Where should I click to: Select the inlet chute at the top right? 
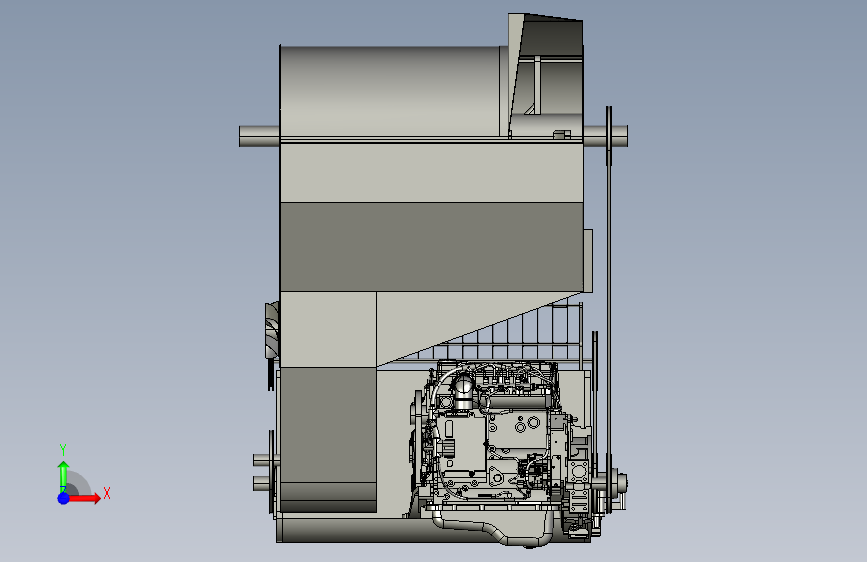click(x=546, y=75)
